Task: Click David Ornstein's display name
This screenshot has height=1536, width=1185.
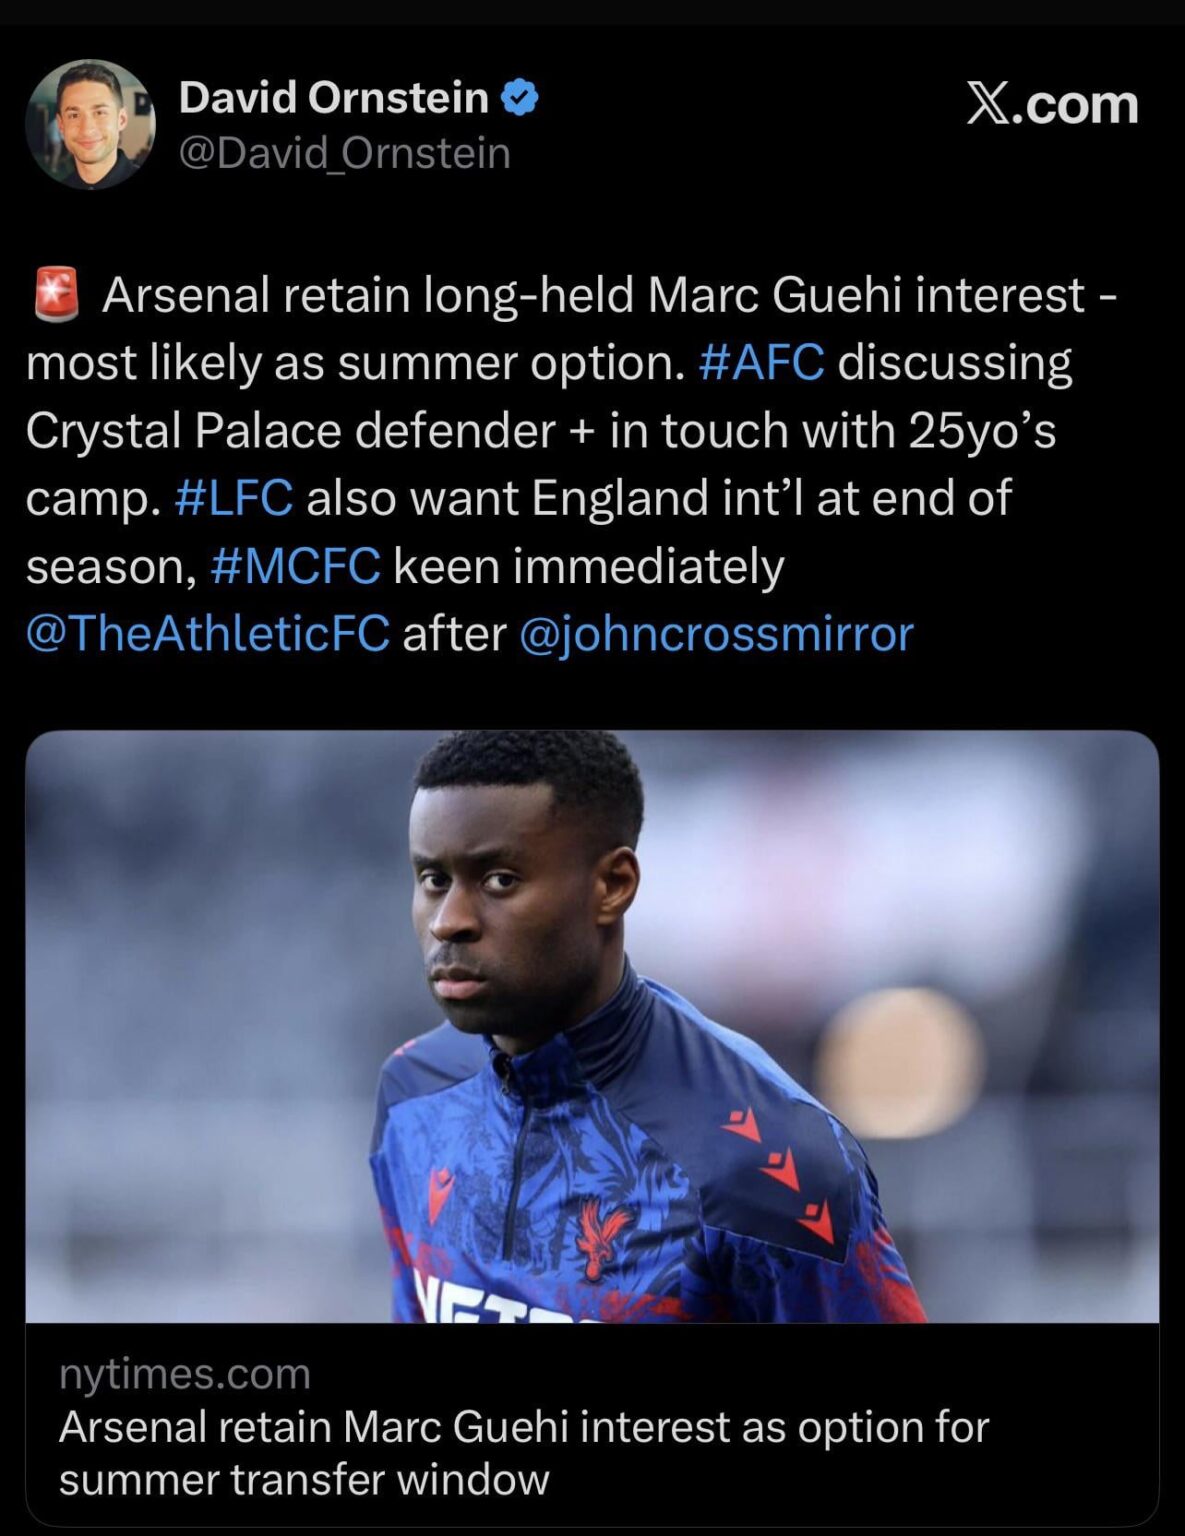Action: pyautogui.click(x=336, y=96)
